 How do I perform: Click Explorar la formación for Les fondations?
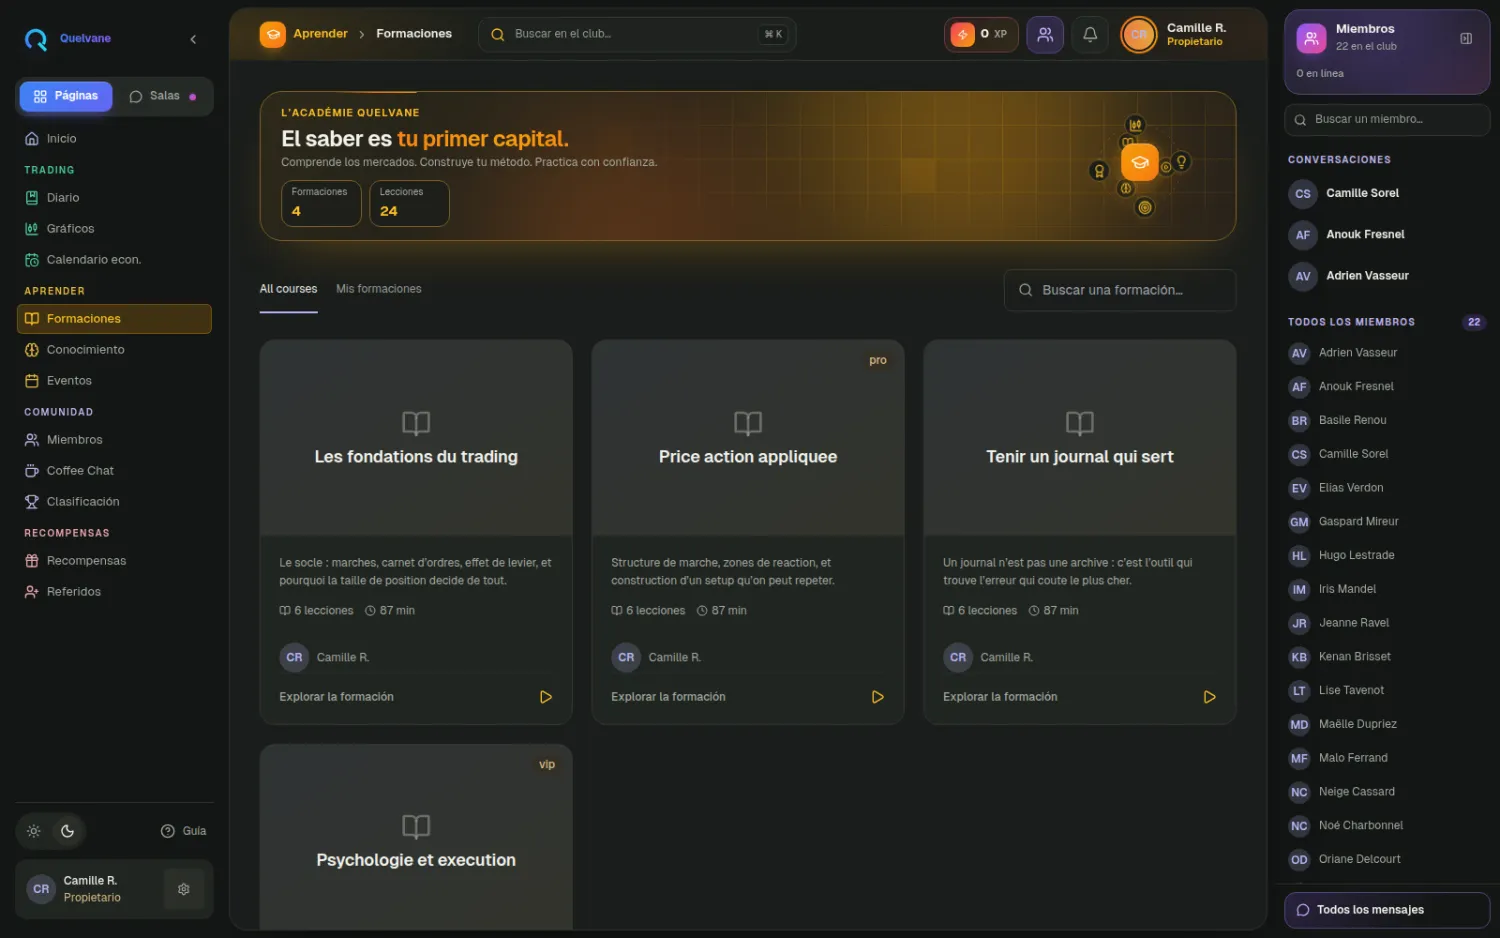coord(336,697)
